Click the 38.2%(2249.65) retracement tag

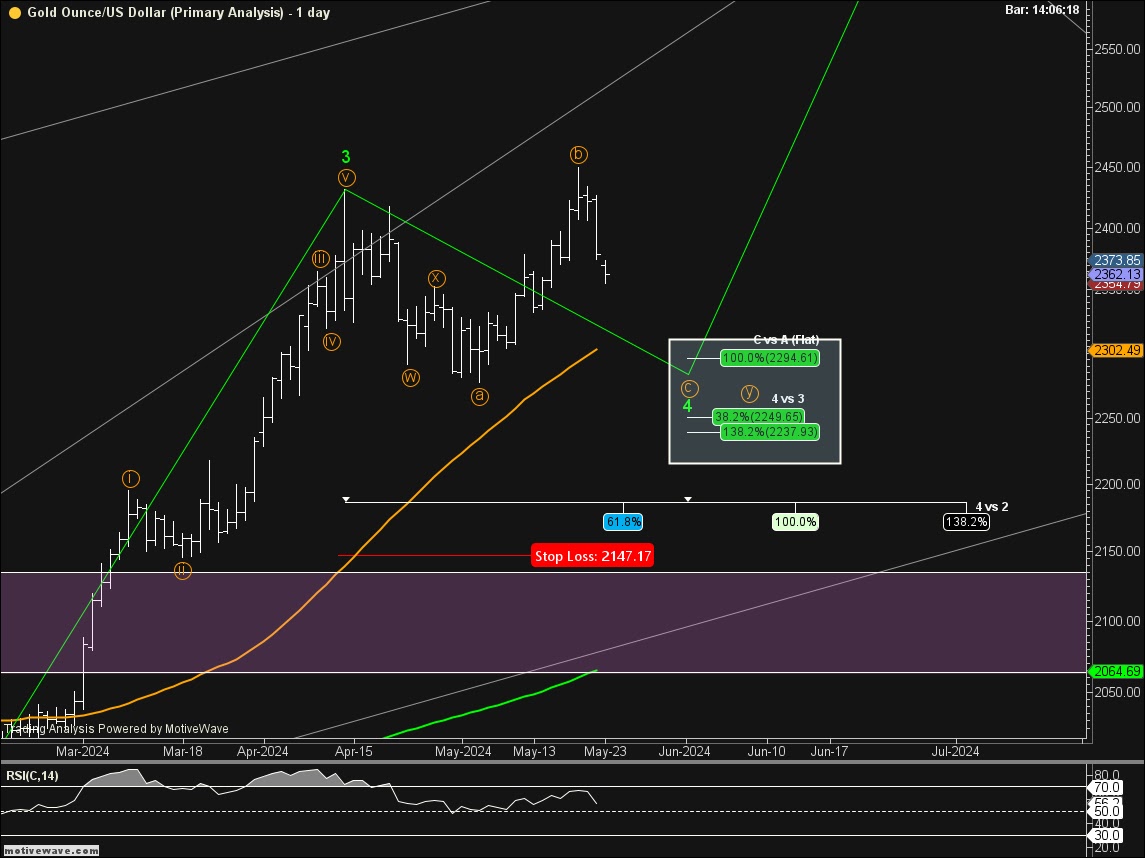click(759, 416)
